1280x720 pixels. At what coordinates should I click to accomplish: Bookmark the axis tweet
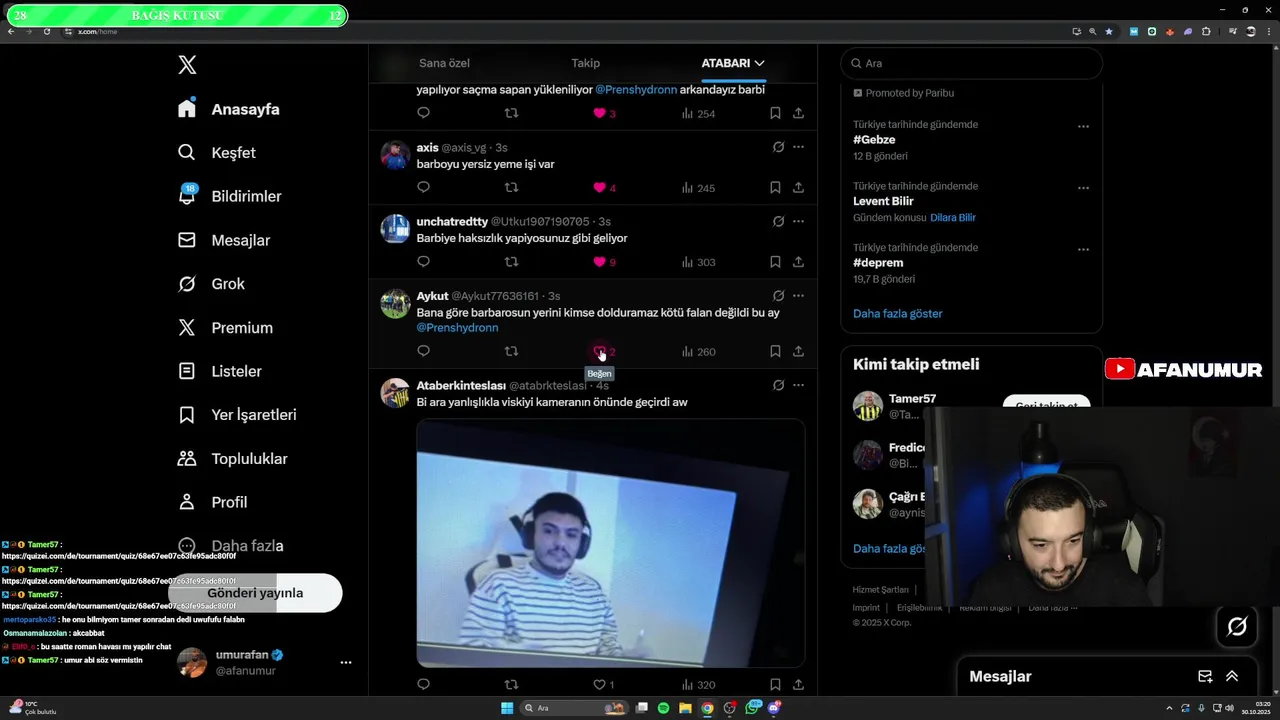click(775, 187)
